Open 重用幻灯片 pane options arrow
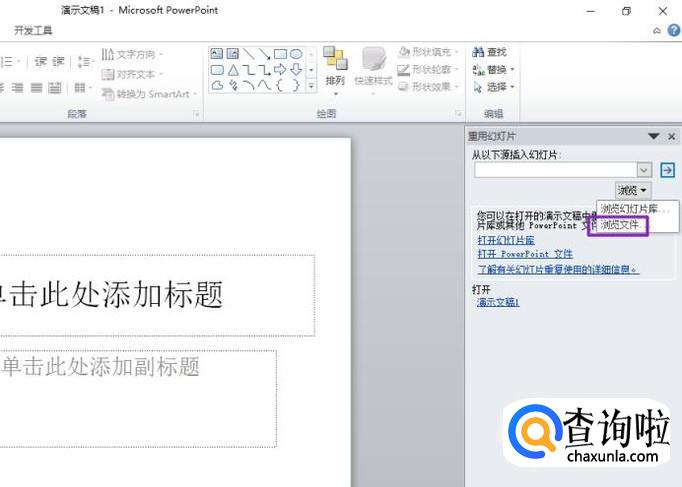Viewport: 682px width, 487px height. (654, 137)
